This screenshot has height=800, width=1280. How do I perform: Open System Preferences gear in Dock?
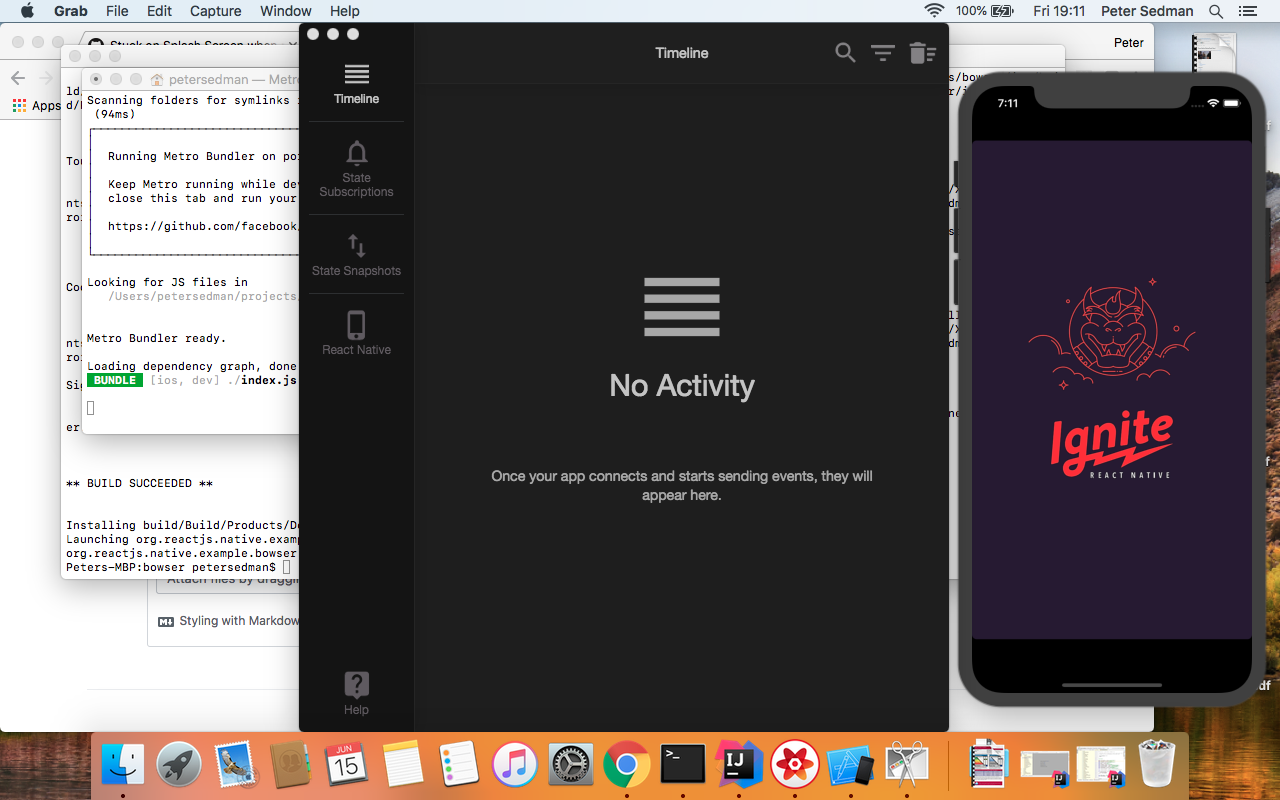pyautogui.click(x=572, y=766)
